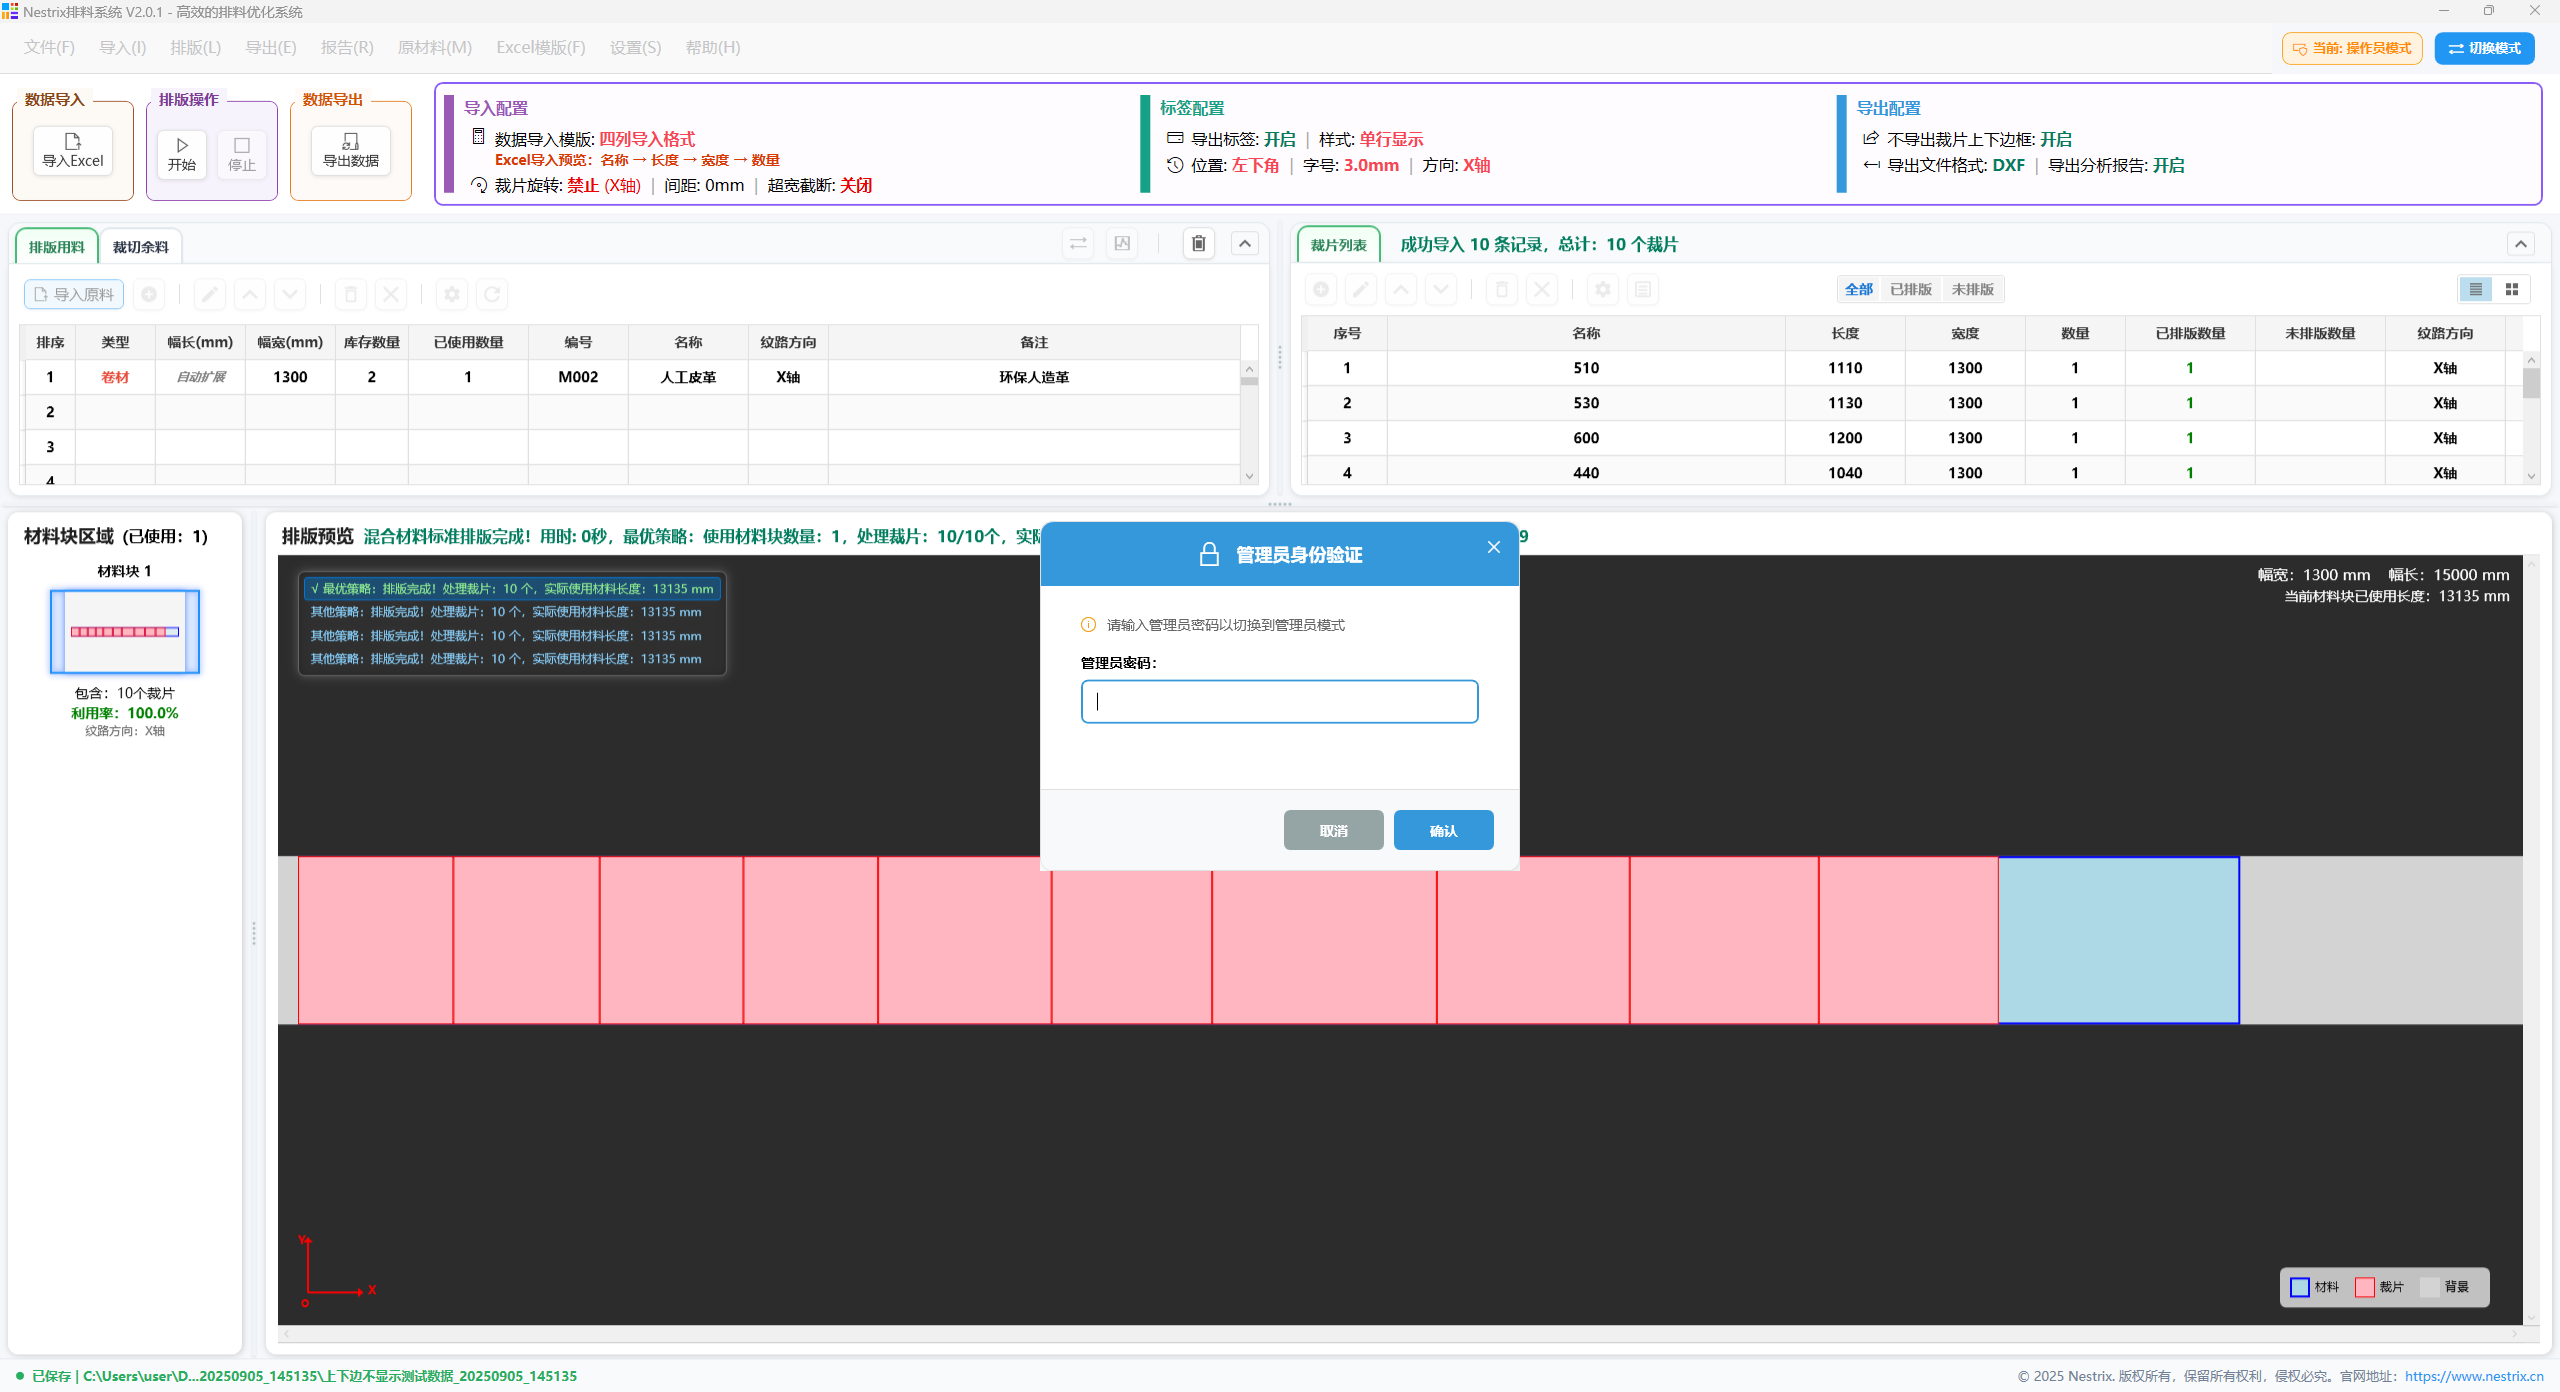Screen dimensions: 2560x1392
Task: Switch to the 裁切余料 tab
Action: point(140,247)
